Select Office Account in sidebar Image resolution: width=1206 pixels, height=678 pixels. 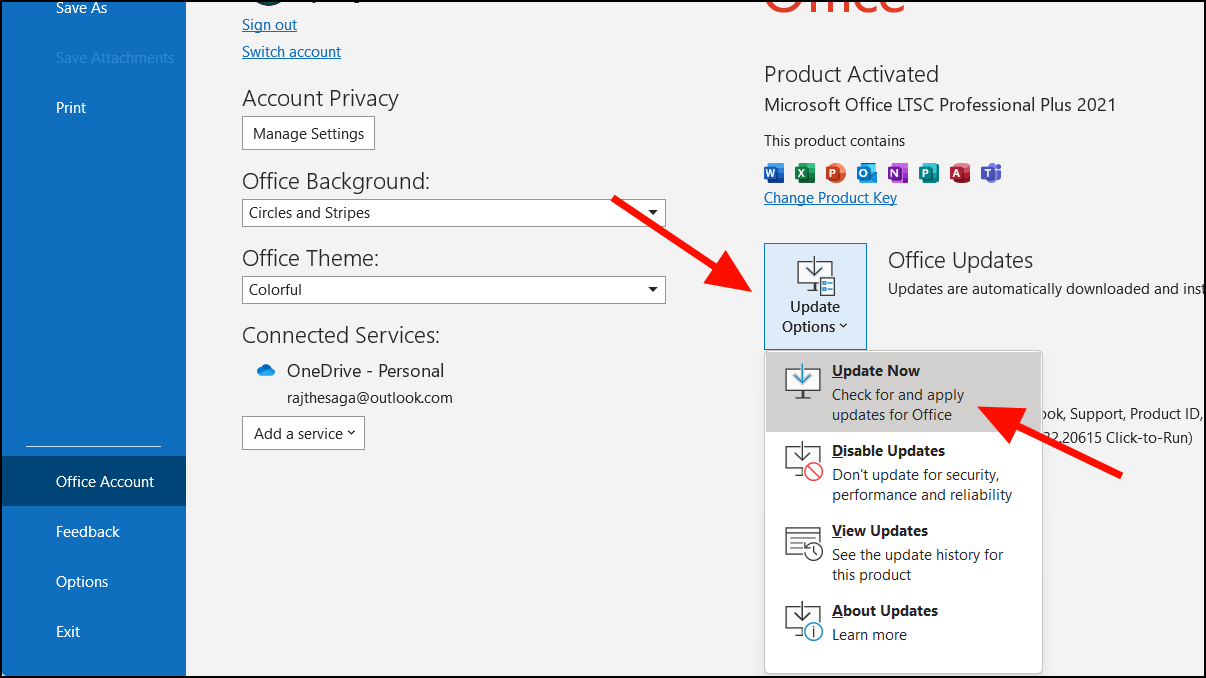(x=93, y=482)
